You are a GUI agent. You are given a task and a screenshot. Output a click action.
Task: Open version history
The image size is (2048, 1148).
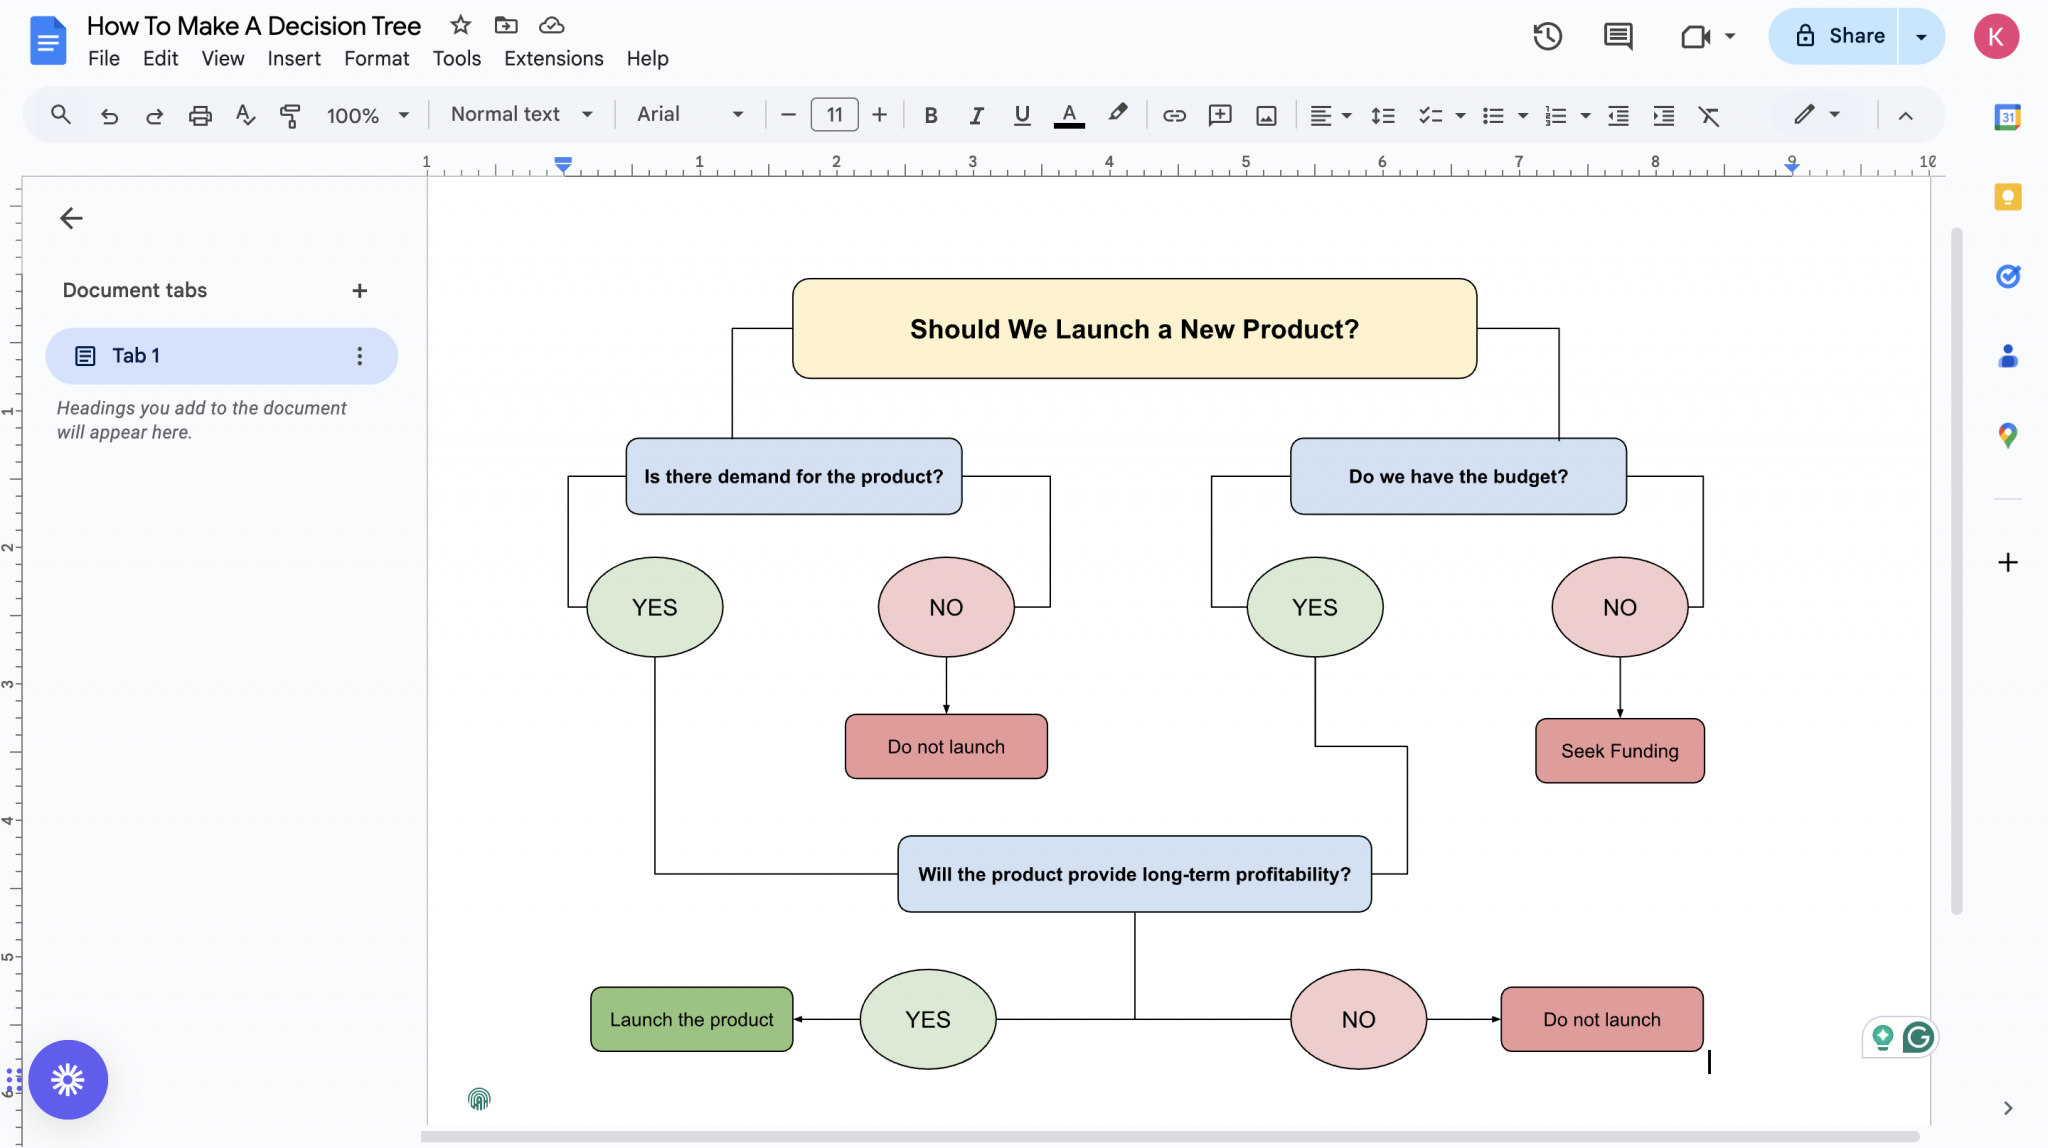[1547, 36]
